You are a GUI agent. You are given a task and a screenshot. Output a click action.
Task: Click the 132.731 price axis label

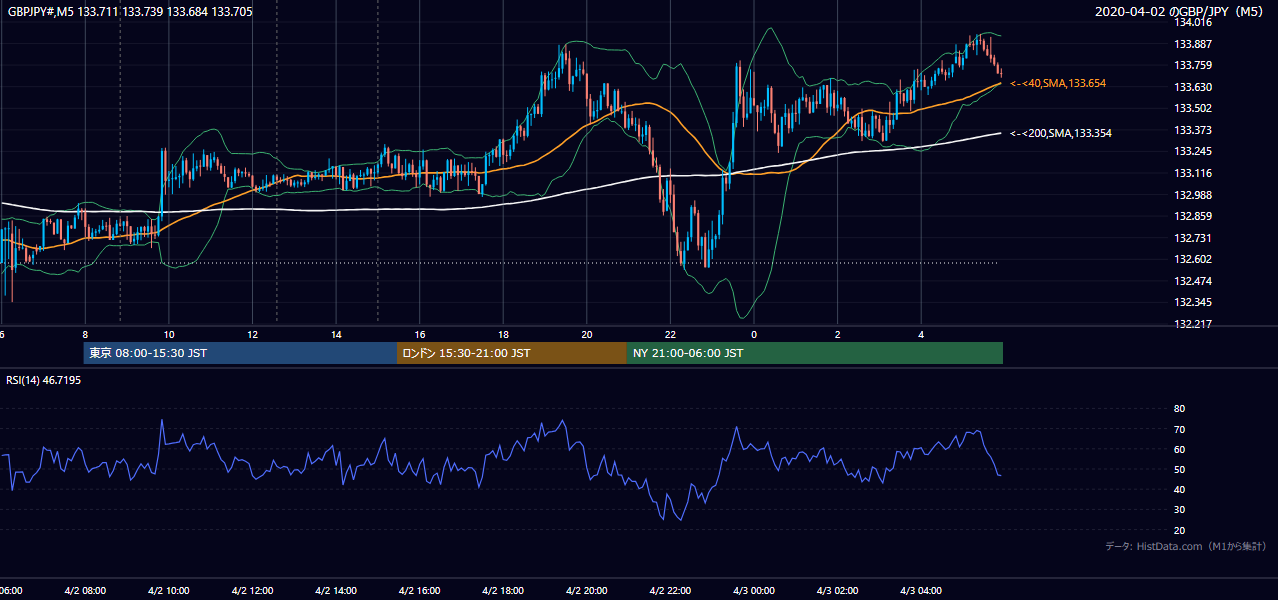coord(1193,238)
